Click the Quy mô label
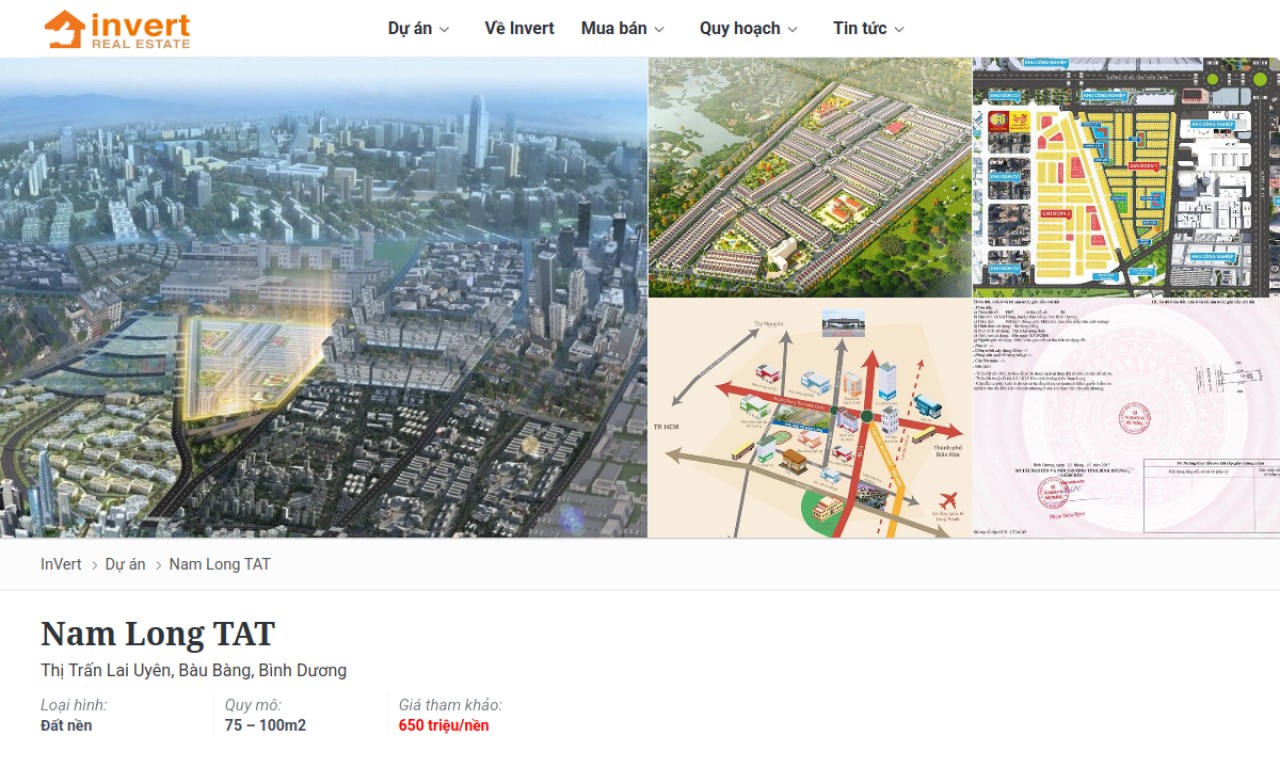This screenshot has height=768, width=1280. tap(253, 705)
